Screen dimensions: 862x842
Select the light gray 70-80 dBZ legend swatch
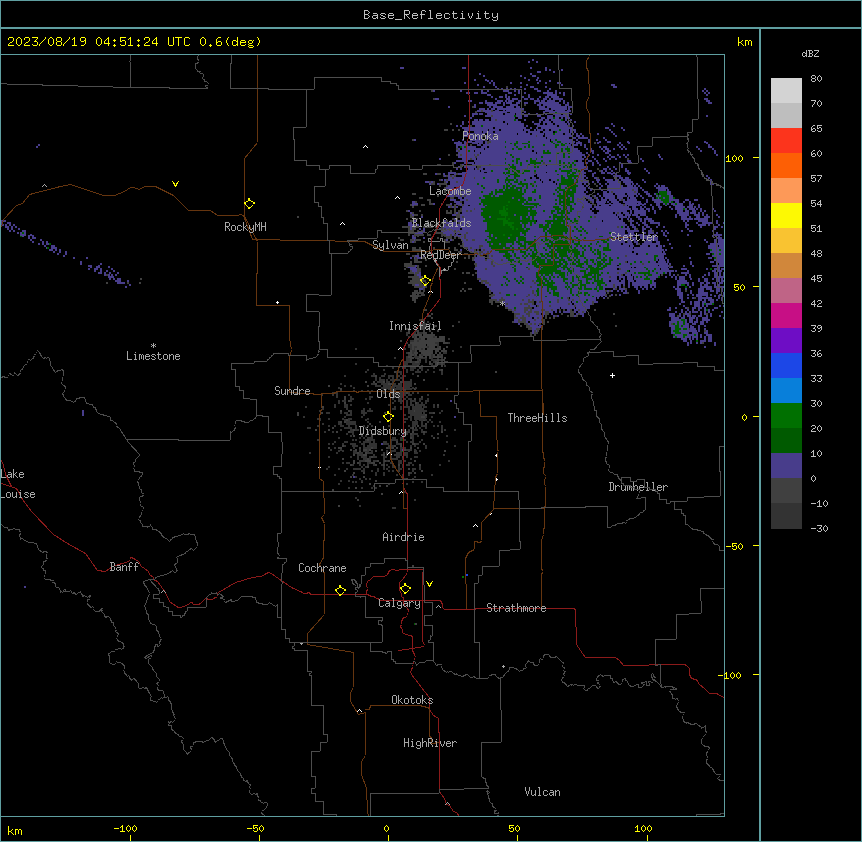786,91
